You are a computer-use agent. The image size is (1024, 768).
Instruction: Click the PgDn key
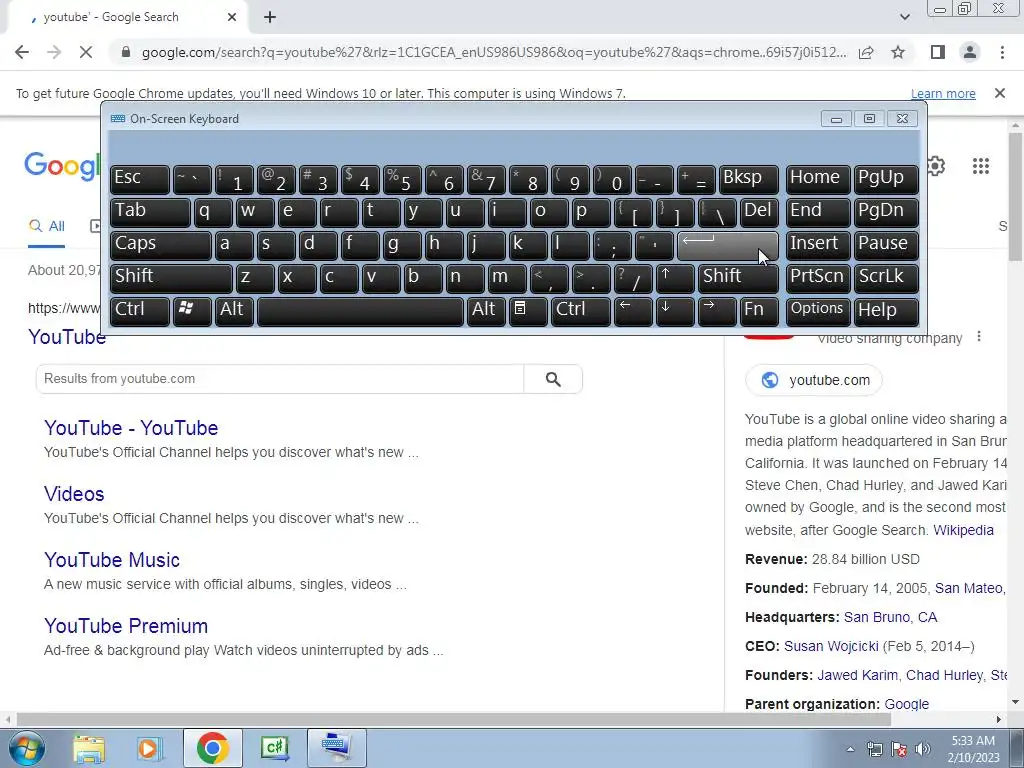[x=886, y=212]
